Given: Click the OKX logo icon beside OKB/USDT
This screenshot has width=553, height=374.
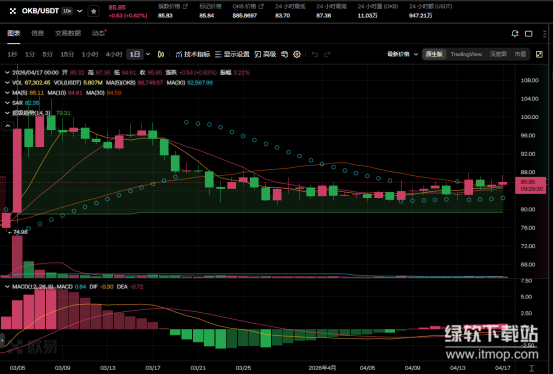Looking at the screenshot, I should [13, 11].
